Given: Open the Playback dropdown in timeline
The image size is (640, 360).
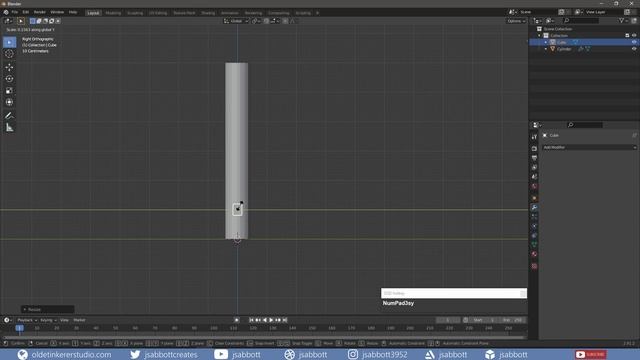Looking at the screenshot, I should click(x=27, y=320).
